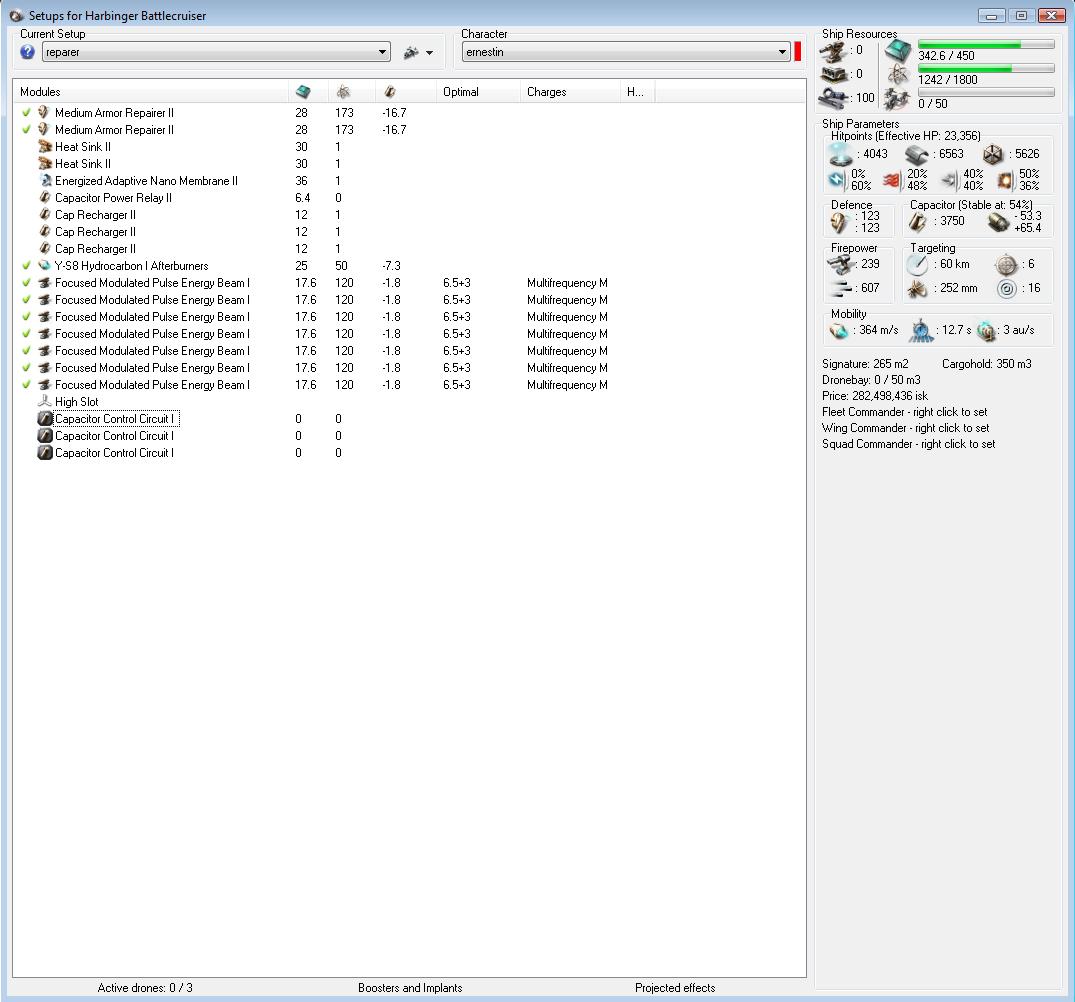Click the structure hitpoints icon showing 5626

(993, 154)
